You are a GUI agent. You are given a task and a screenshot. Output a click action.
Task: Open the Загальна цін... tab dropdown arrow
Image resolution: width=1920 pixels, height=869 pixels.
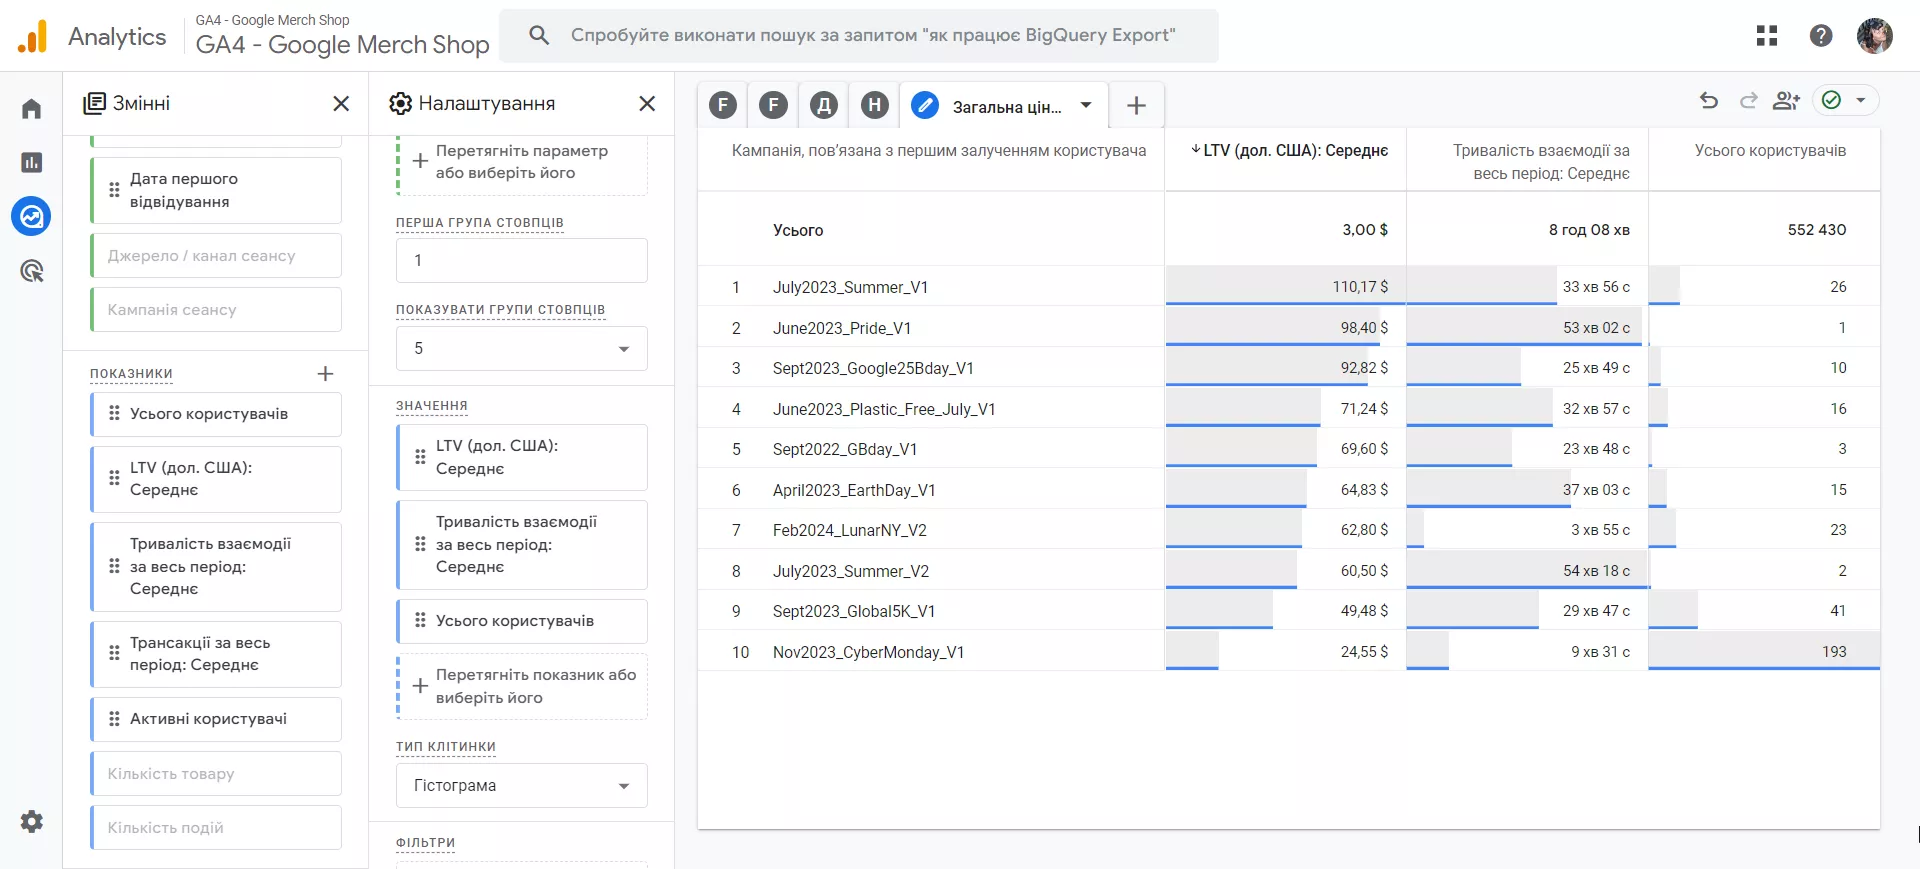coord(1086,105)
